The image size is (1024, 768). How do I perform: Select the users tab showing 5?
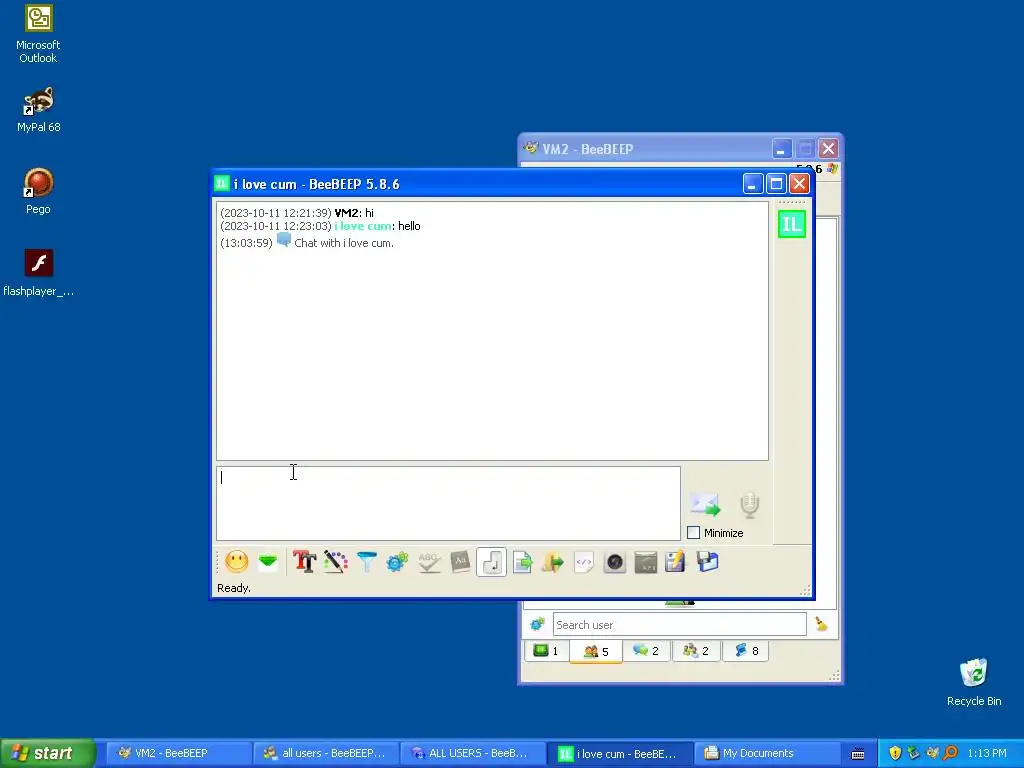click(x=596, y=651)
